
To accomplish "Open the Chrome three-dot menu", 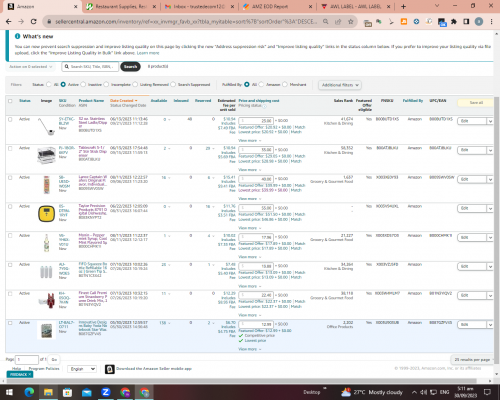I will coord(491,22).
